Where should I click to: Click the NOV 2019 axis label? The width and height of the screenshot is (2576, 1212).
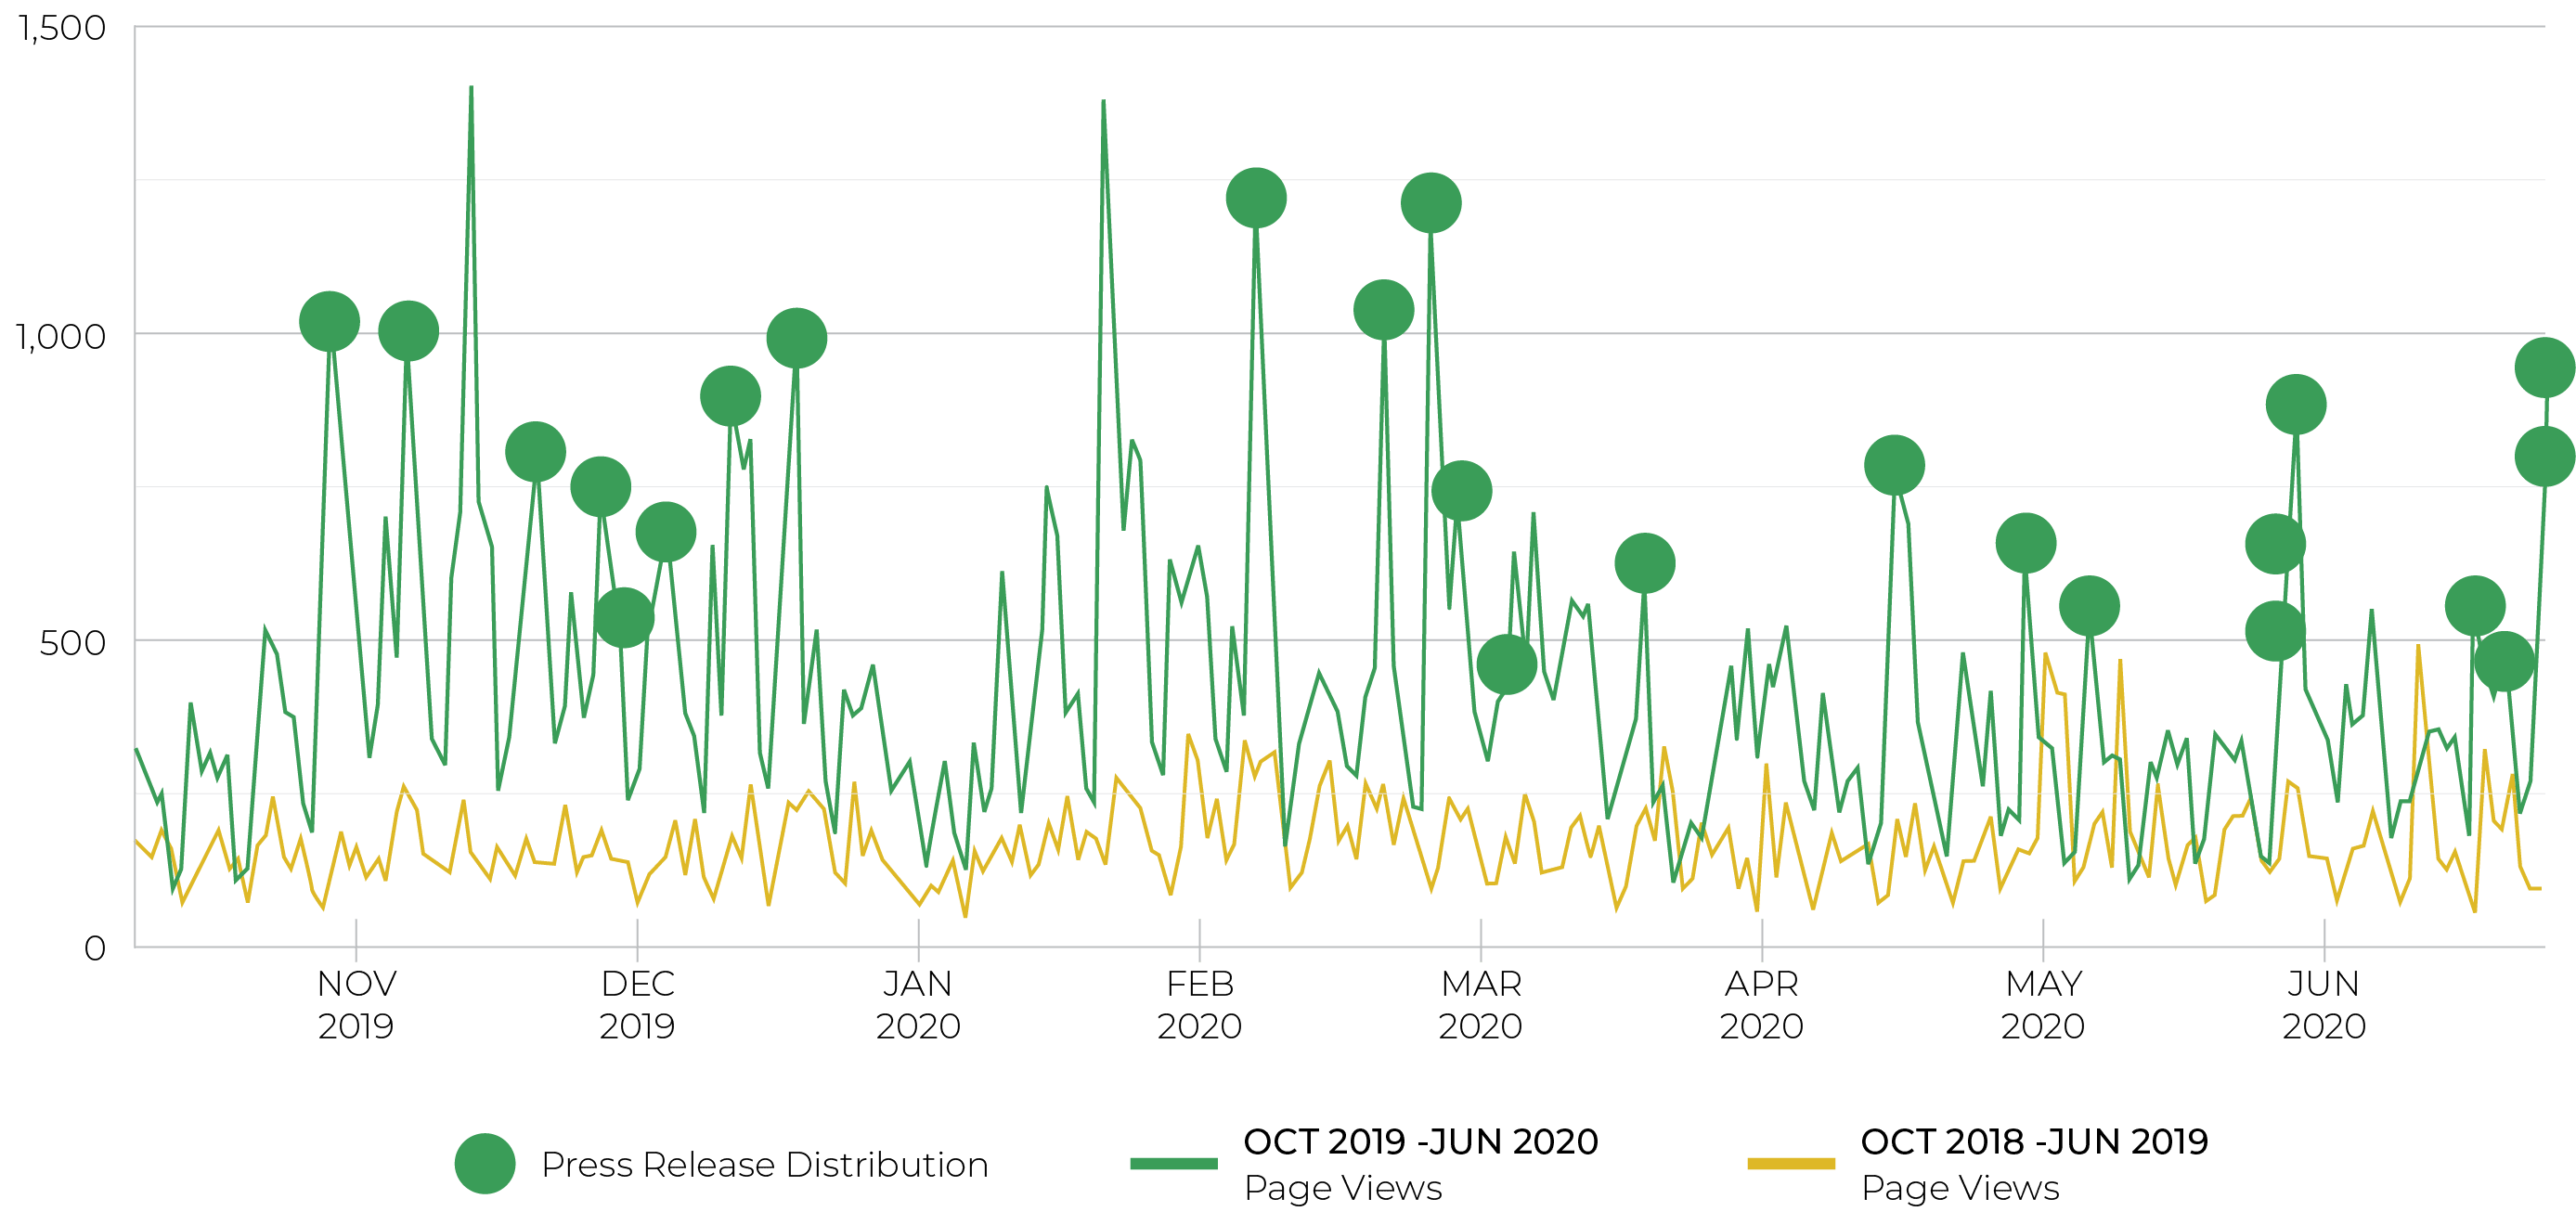click(x=356, y=1005)
